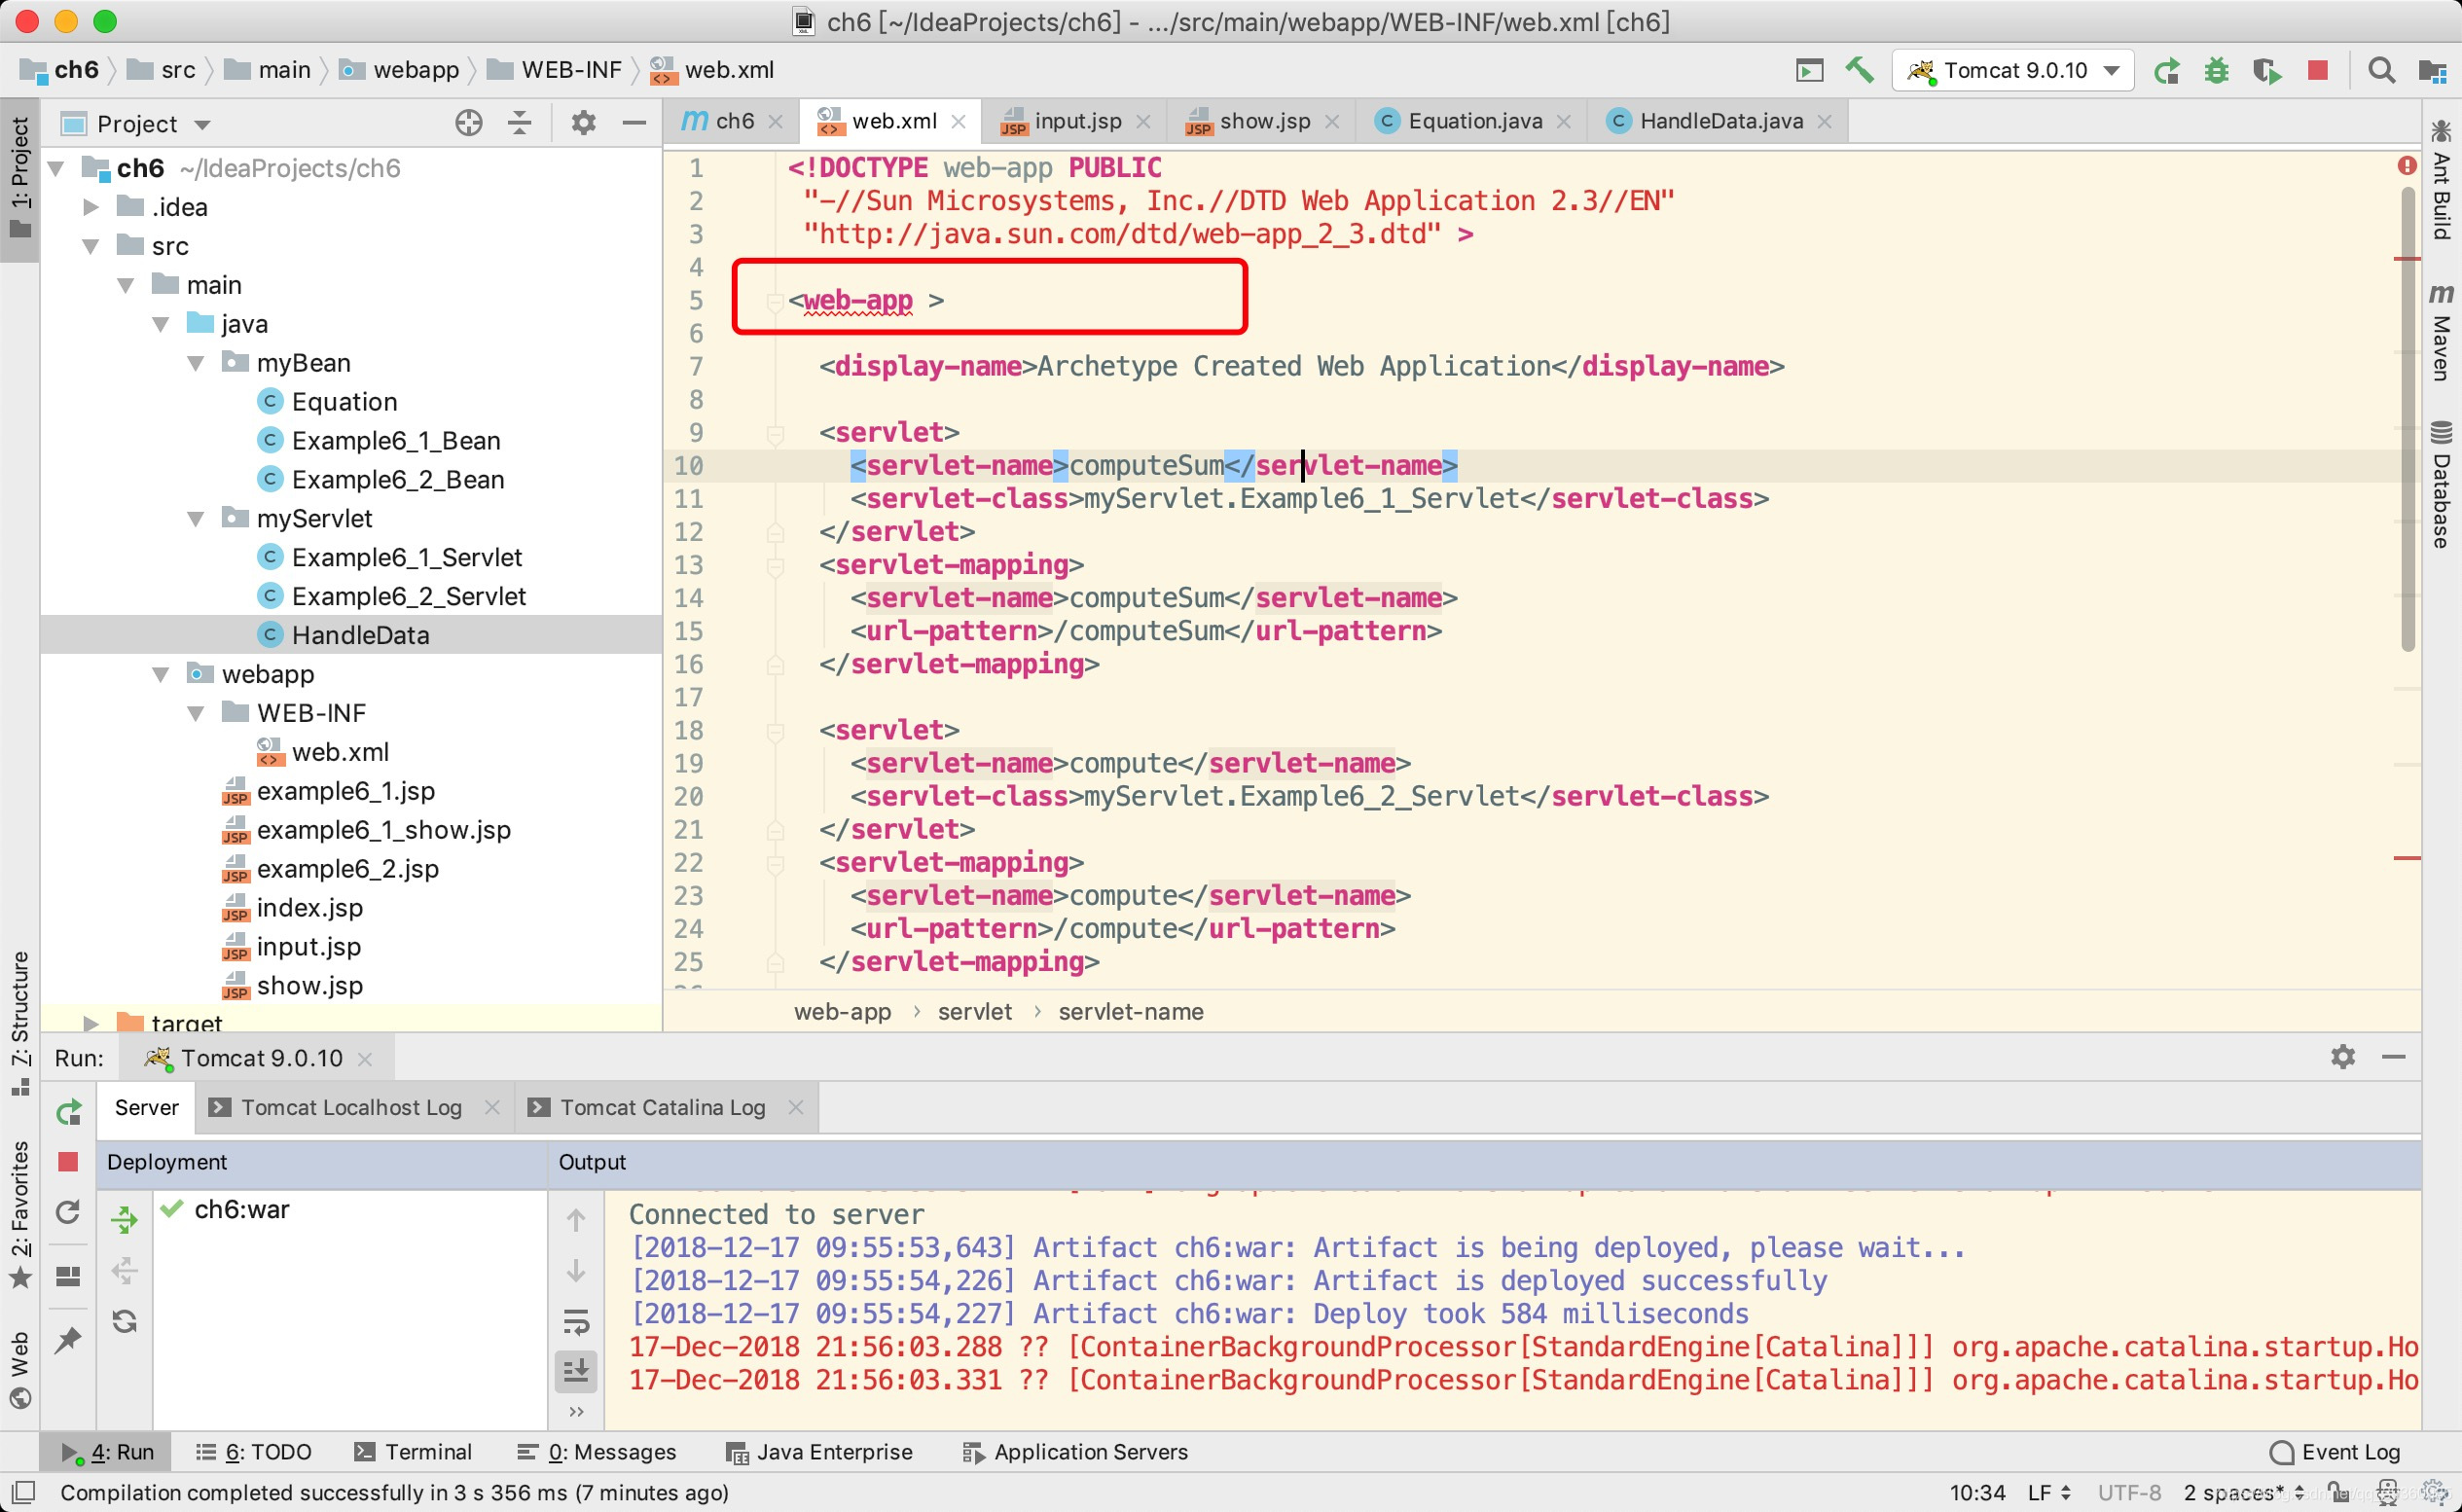Open the Tomcat Catalina Log tab
Screen dimensions: 2462x1512
661,1107
